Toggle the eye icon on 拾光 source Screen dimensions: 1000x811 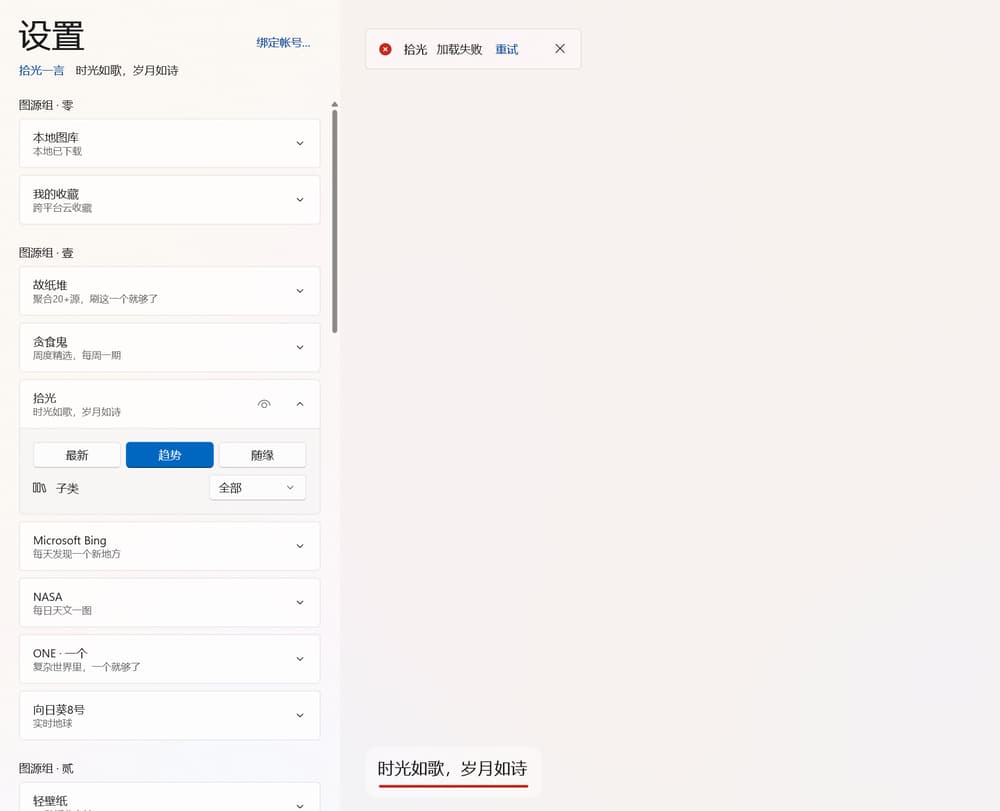coord(264,404)
